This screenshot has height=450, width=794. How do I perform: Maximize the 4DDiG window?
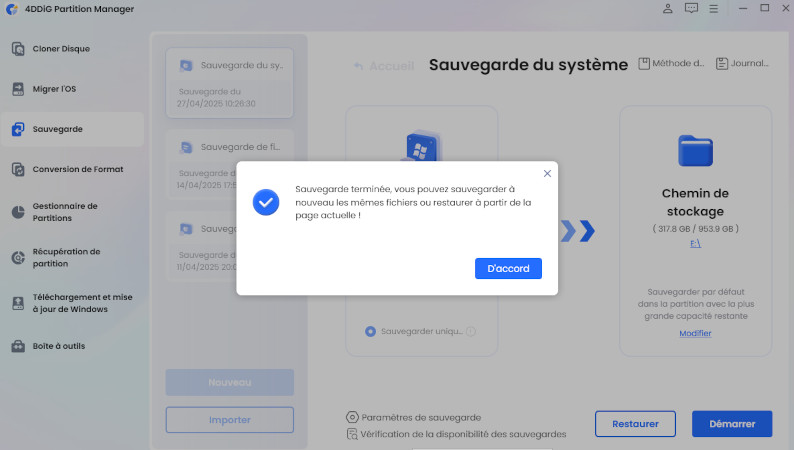[765, 8]
